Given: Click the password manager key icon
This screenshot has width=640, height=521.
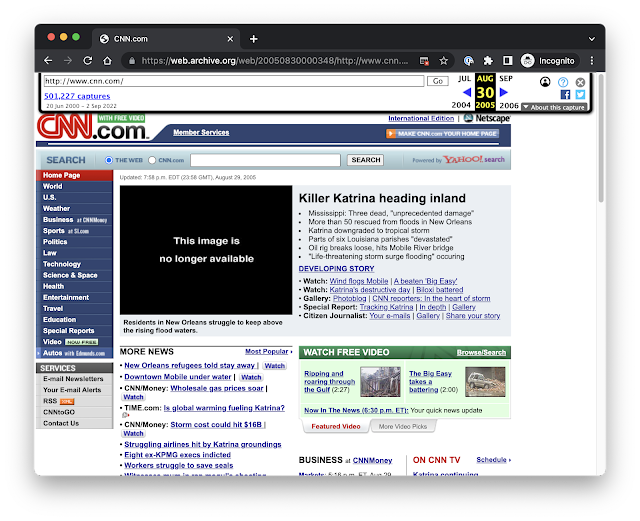Looking at the screenshot, I should 469,61.
